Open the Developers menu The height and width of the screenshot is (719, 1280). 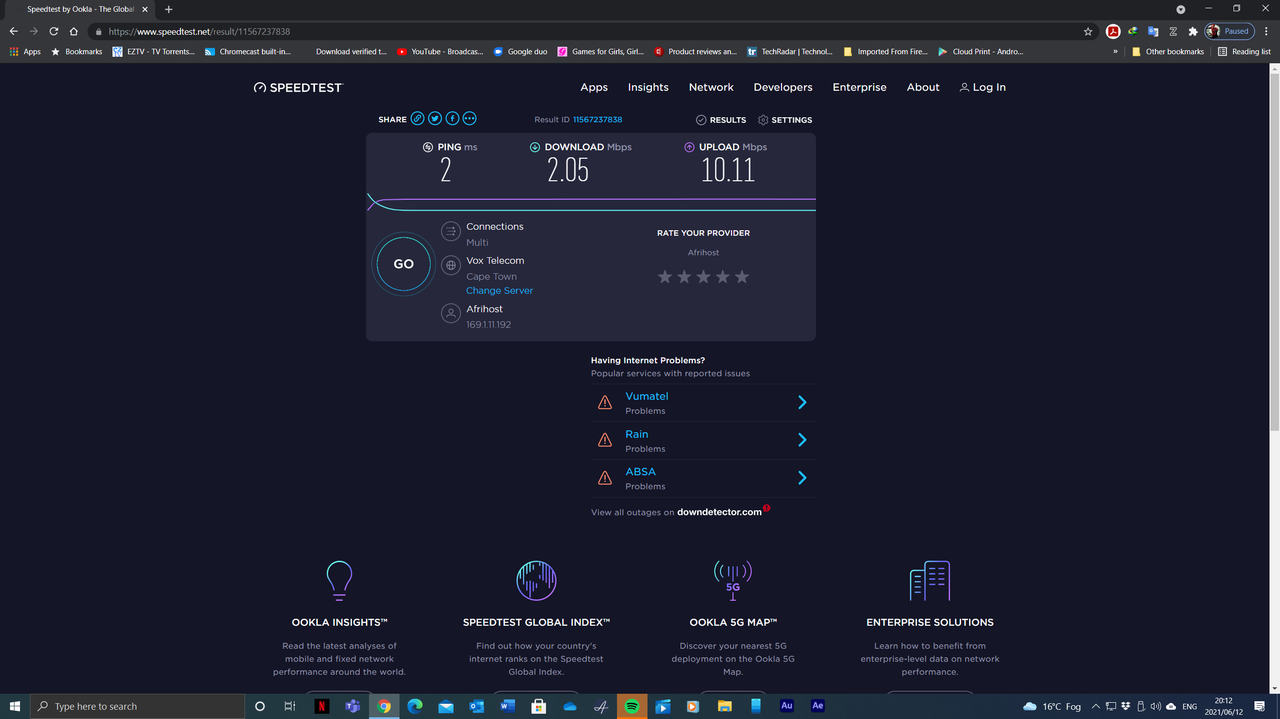tap(783, 87)
